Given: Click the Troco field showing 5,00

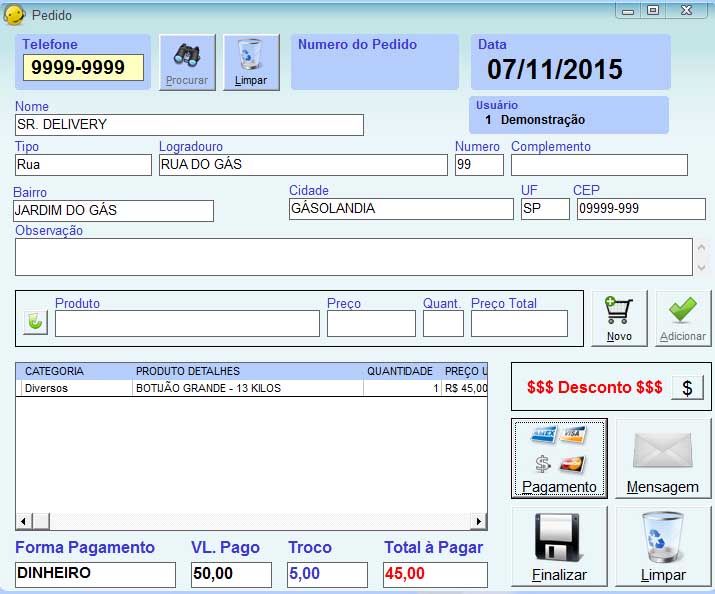Looking at the screenshot, I should (327, 574).
